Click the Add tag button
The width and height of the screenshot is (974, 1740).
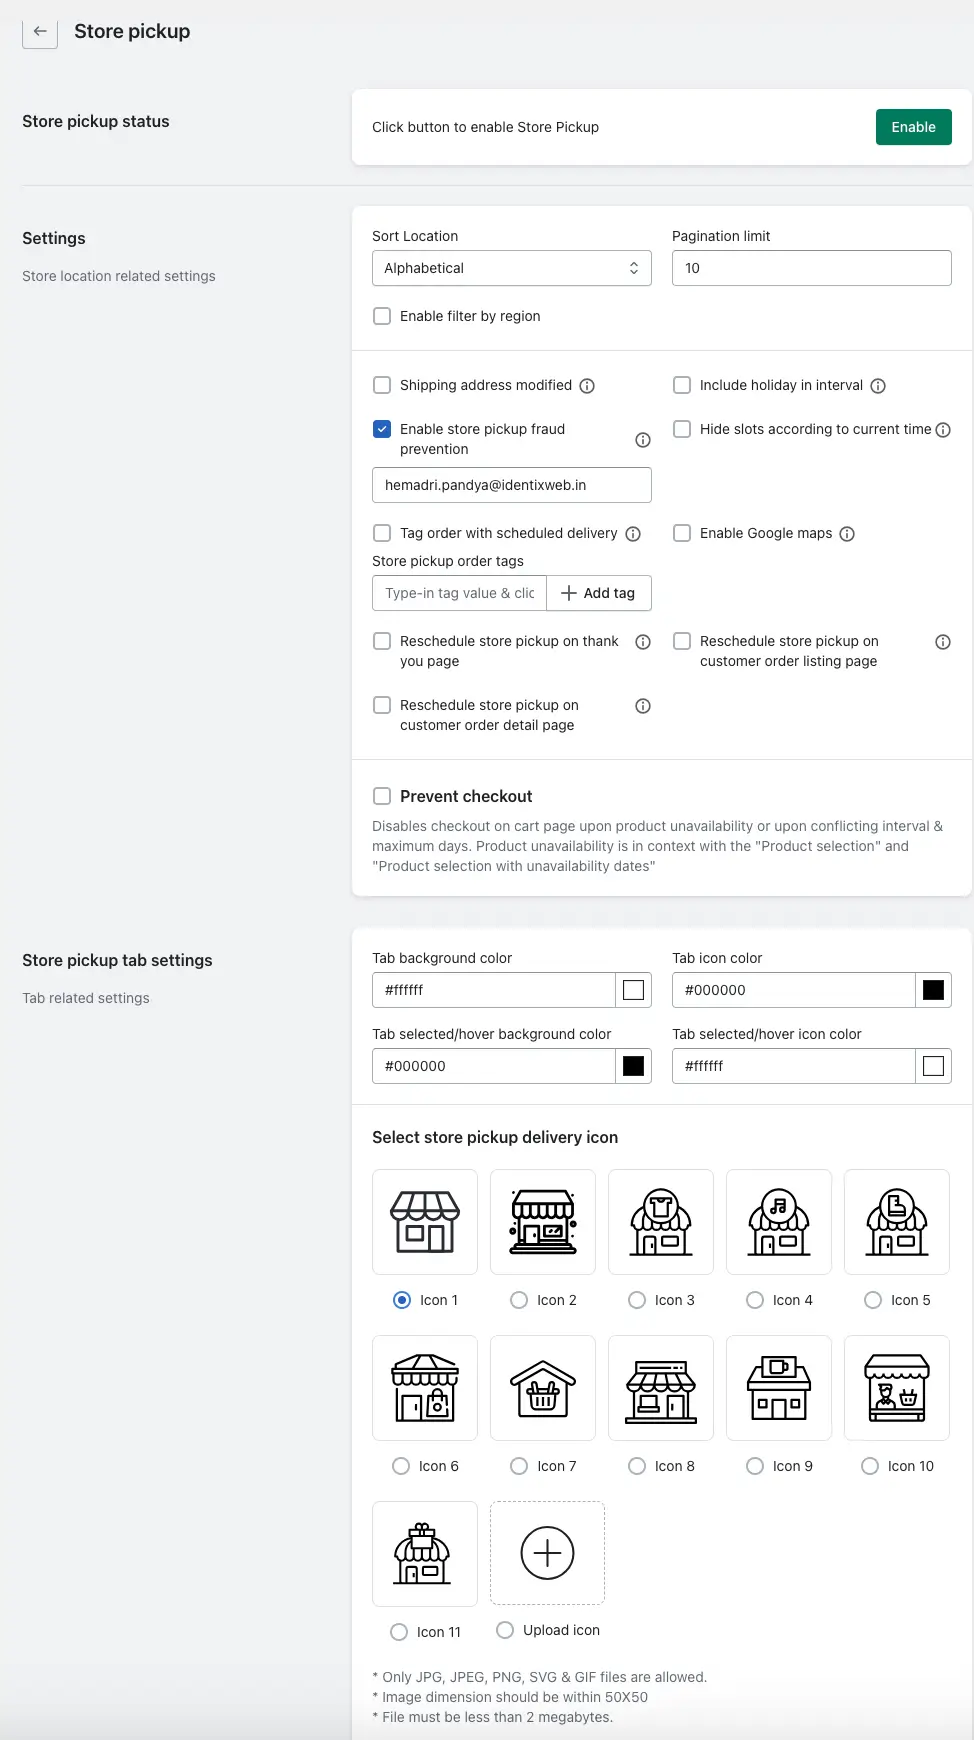(x=599, y=593)
